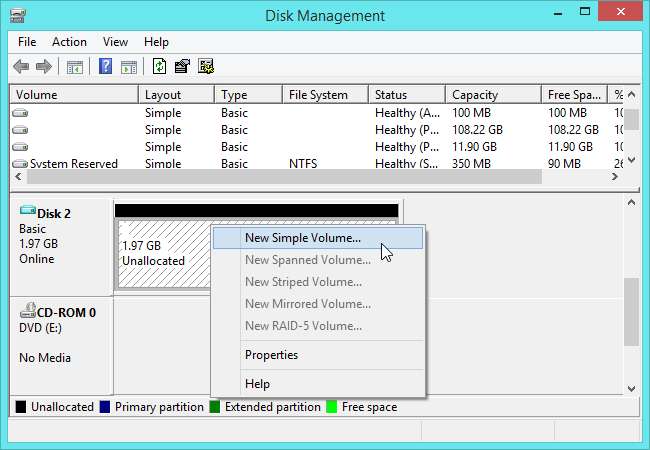This screenshot has width=650, height=450.
Task: Select the 108.22 GB volume disk icon
Action: pyautogui.click(x=20, y=130)
